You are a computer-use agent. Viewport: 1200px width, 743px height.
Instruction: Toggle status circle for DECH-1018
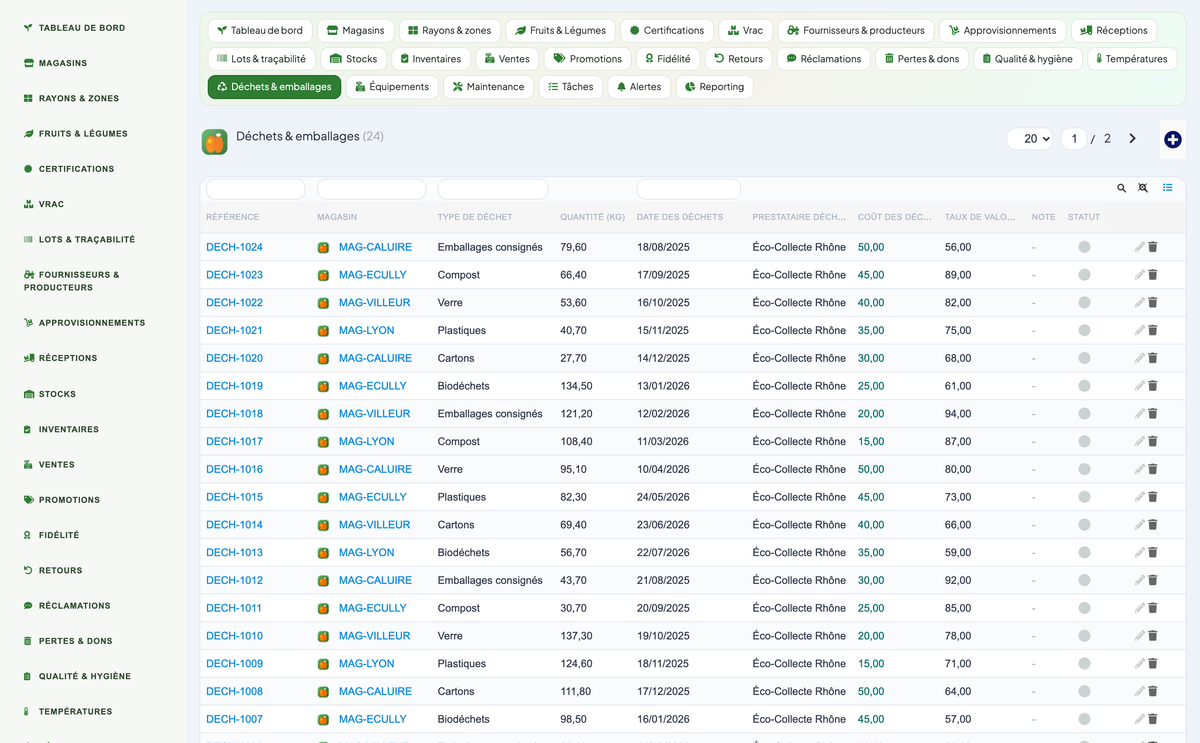click(1084, 414)
